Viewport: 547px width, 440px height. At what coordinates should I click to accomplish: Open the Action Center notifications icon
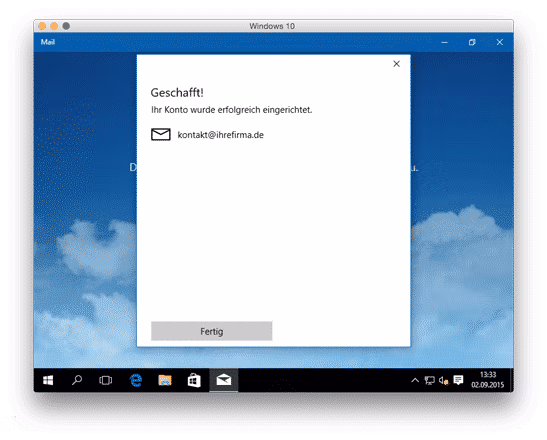pos(458,380)
